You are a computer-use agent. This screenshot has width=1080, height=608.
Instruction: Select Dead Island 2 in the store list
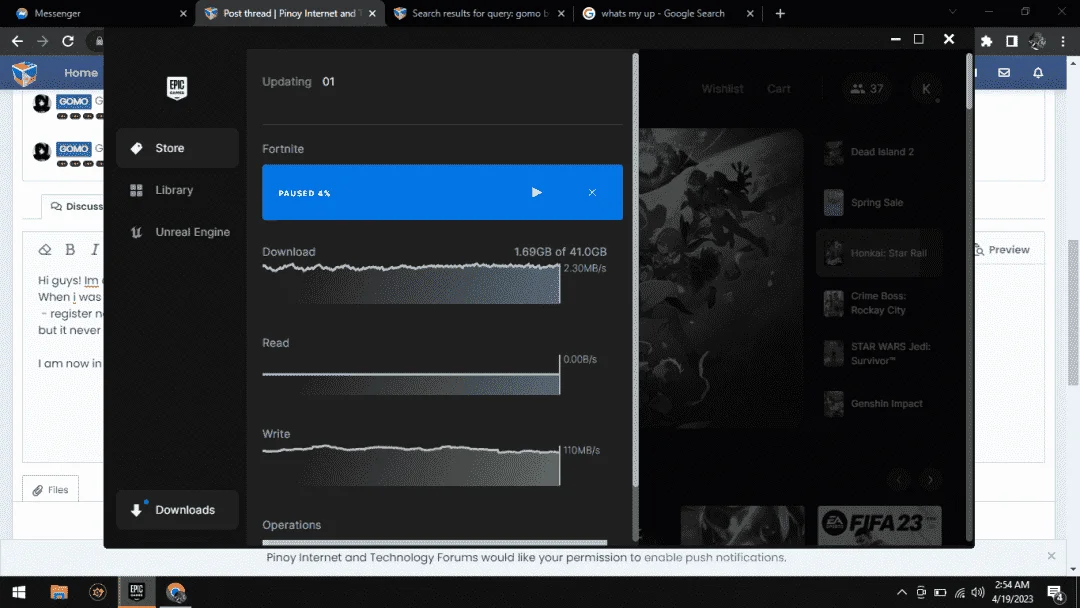879,152
